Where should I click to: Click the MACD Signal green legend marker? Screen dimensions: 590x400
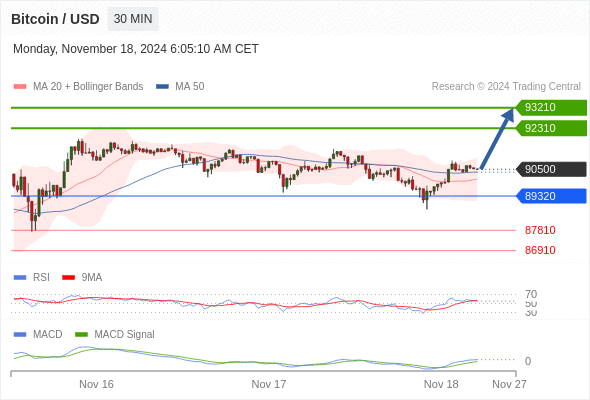(x=81, y=334)
